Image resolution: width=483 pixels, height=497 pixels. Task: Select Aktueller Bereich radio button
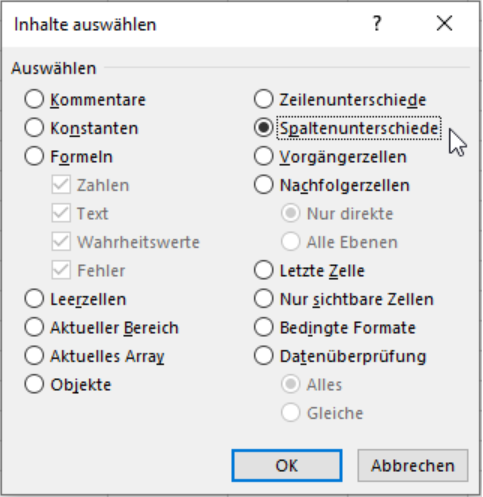pyautogui.click(x=34, y=327)
